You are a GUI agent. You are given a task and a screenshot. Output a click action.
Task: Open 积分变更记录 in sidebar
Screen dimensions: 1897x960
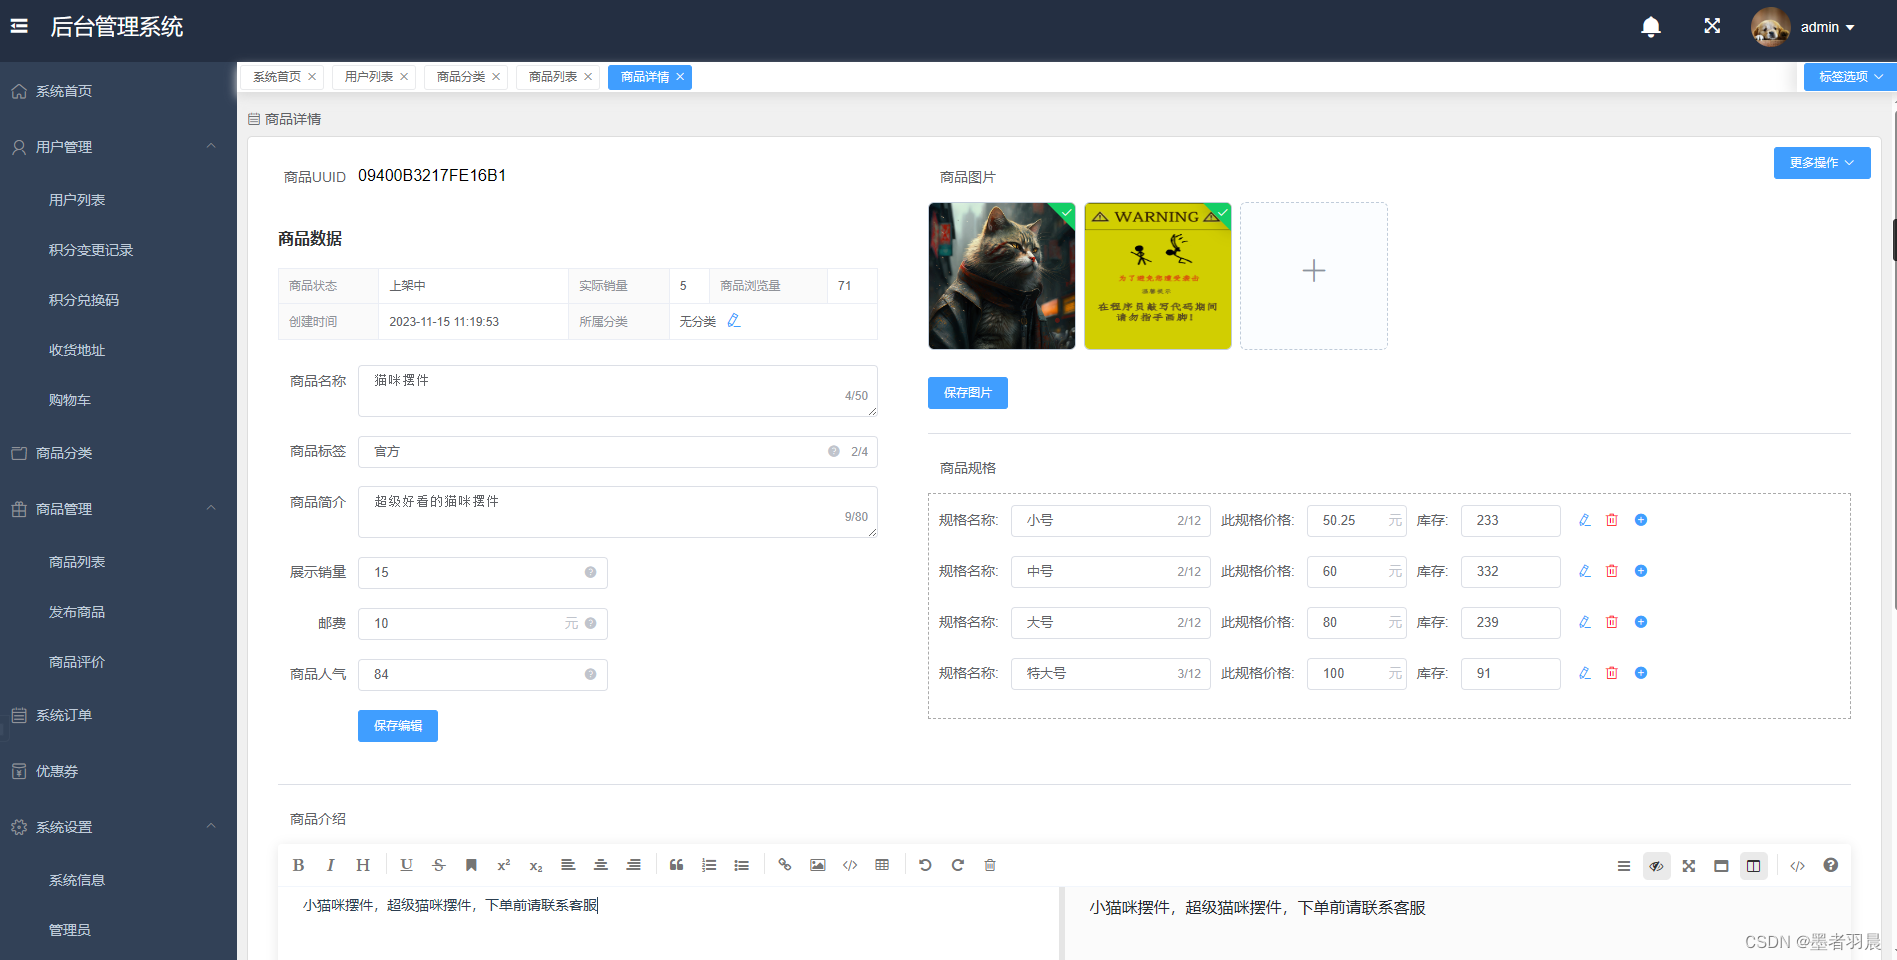(91, 250)
